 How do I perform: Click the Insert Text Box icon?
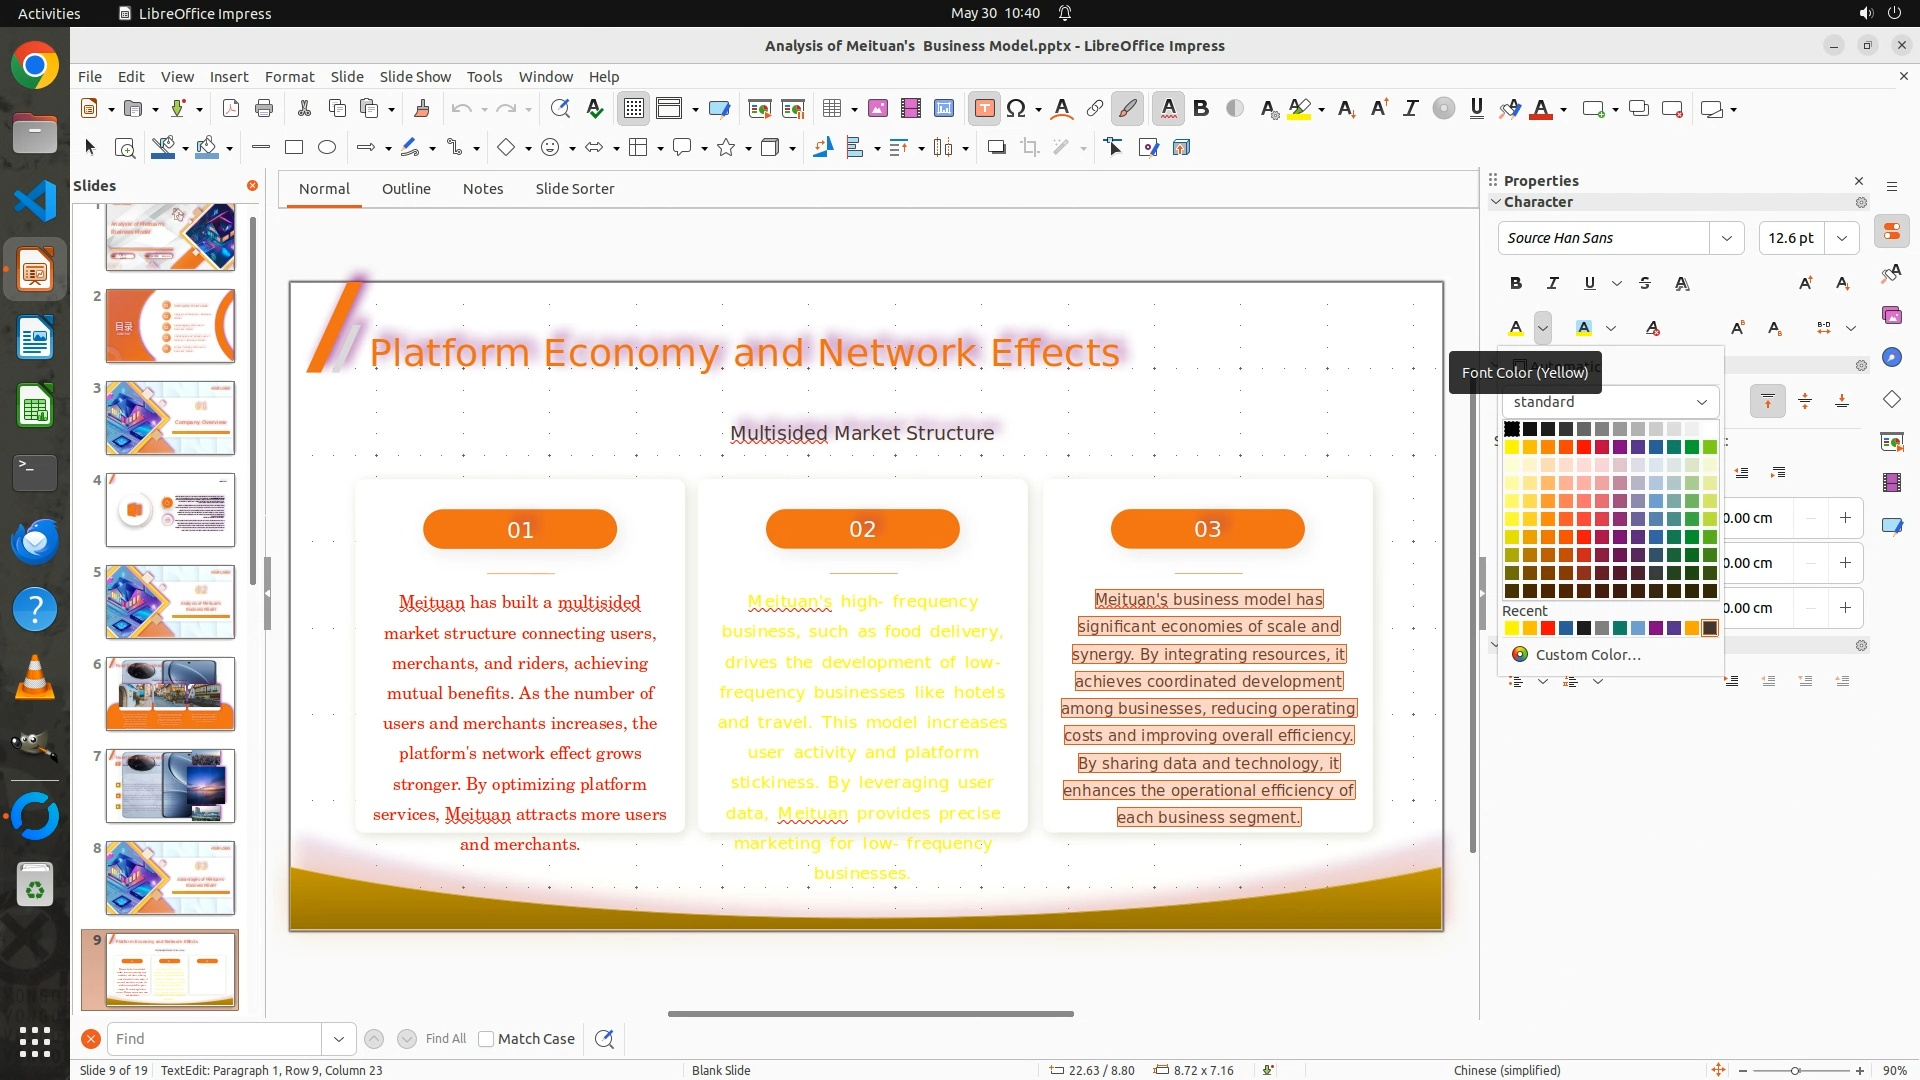click(984, 109)
